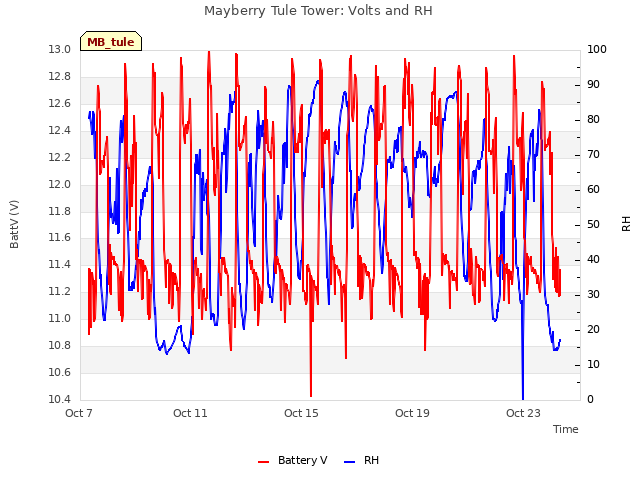Viewport: 640px width, 480px height.
Task: Click the 12.2 voltage tick label
Action: point(60,157)
